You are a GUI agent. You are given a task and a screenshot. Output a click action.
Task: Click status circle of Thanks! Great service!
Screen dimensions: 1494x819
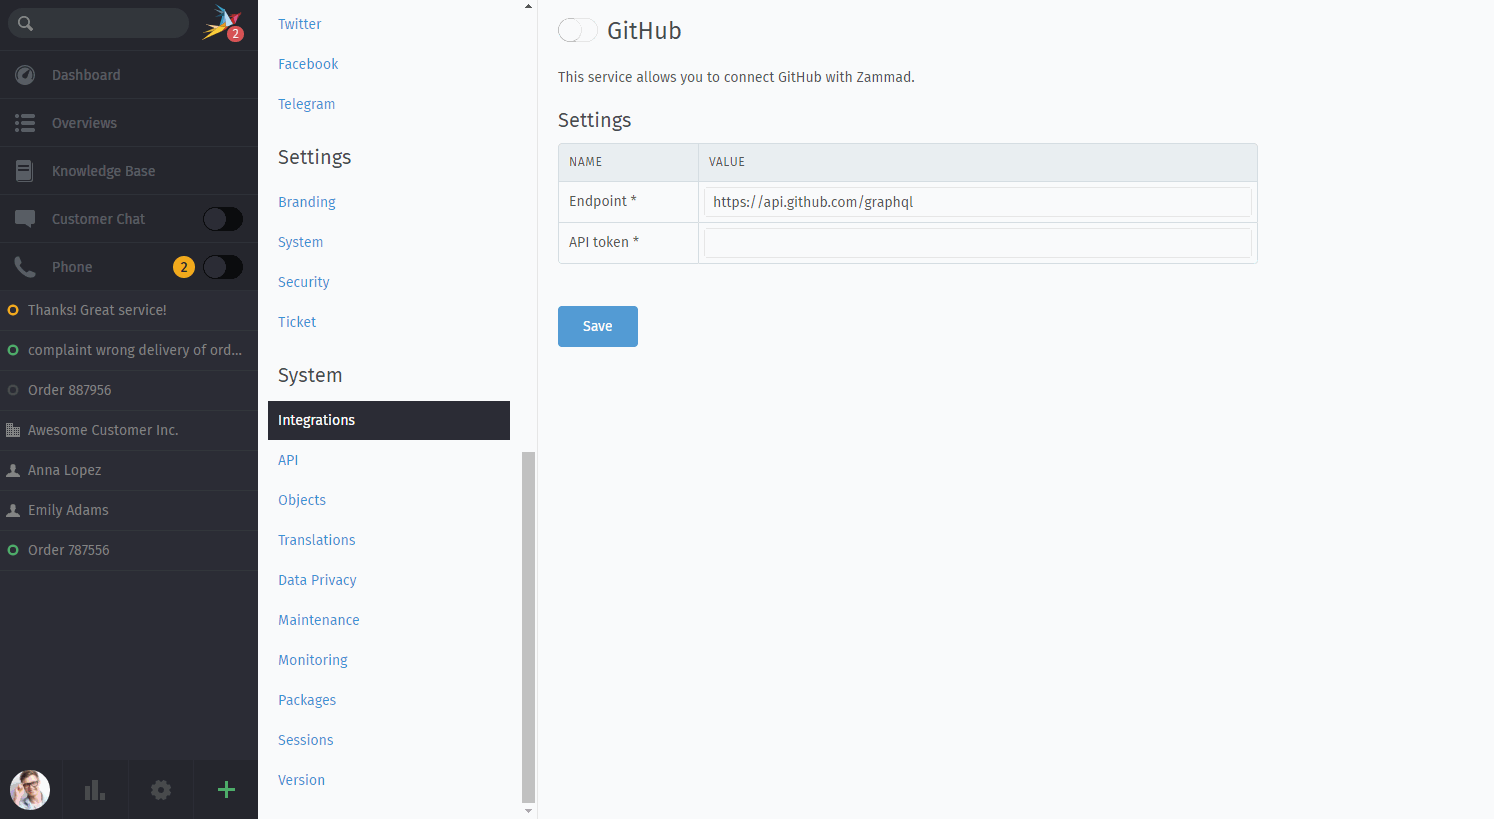(13, 310)
